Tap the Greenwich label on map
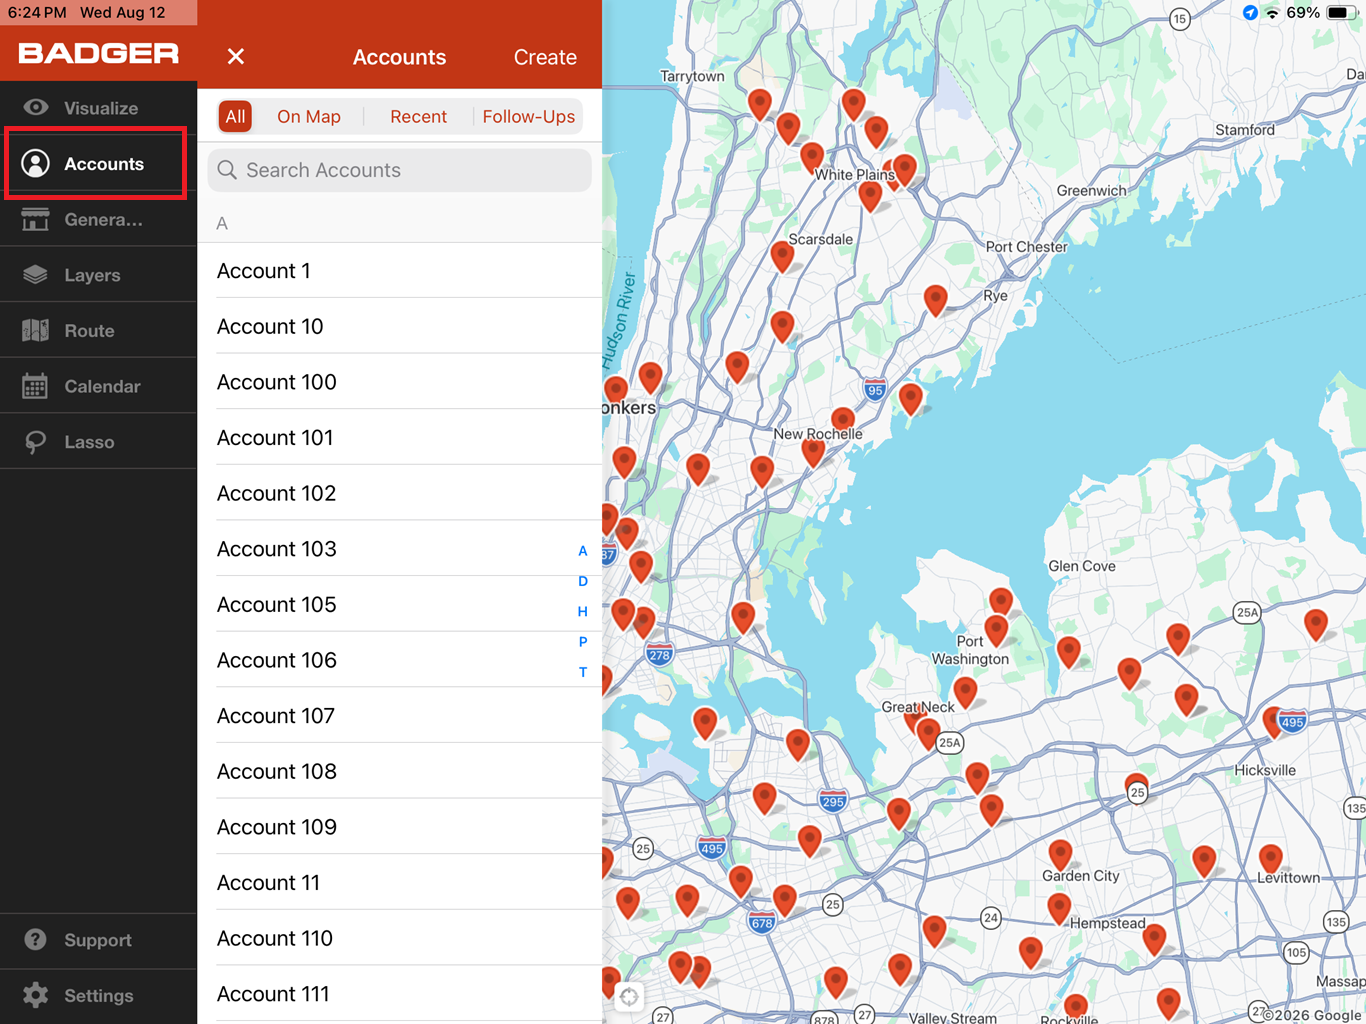Image resolution: width=1366 pixels, height=1024 pixels. click(x=1091, y=191)
